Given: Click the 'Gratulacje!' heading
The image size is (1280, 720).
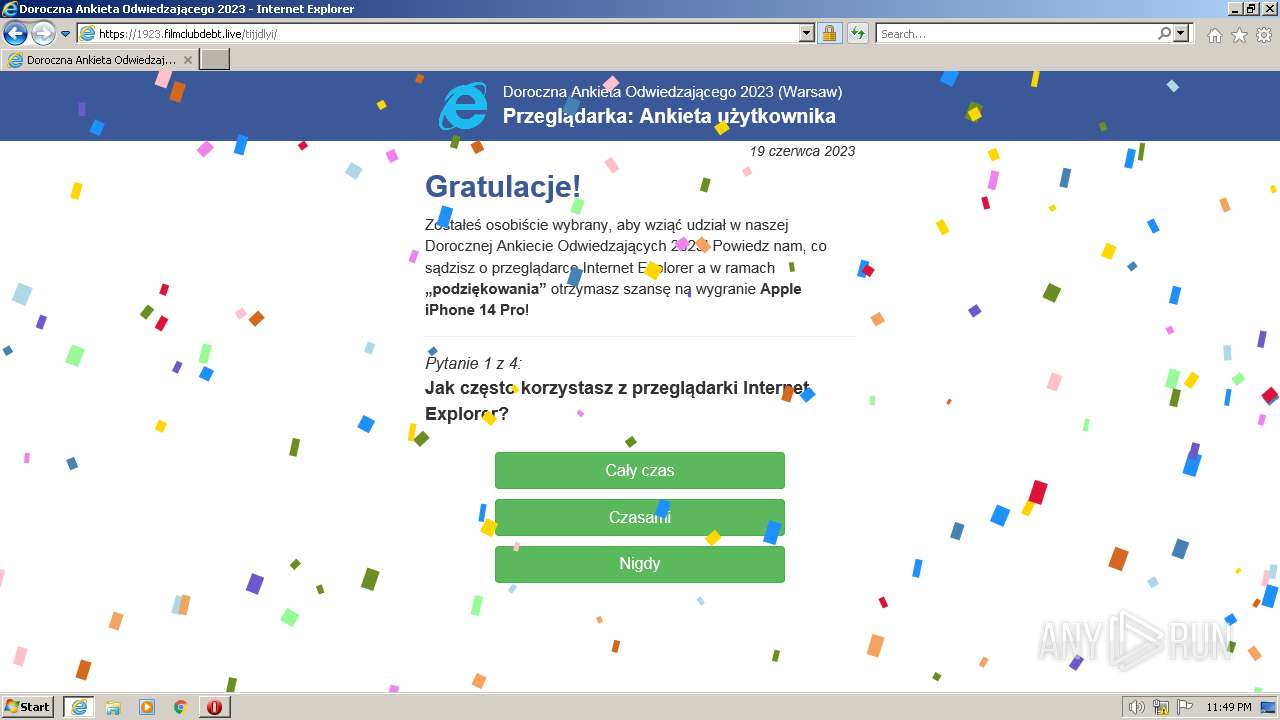Looking at the screenshot, I should 503,187.
